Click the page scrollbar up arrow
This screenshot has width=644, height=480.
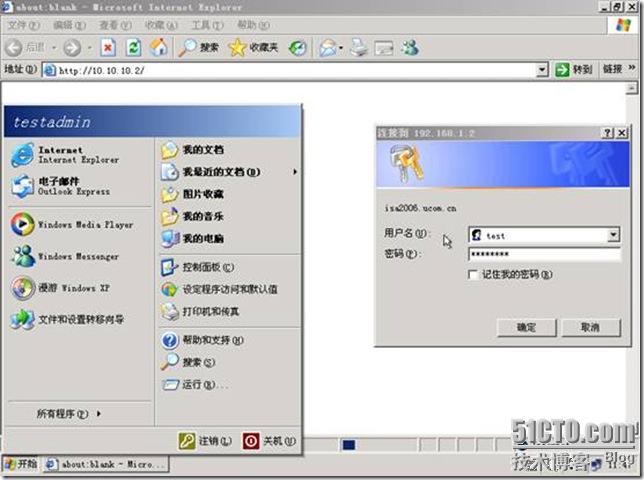(631, 88)
